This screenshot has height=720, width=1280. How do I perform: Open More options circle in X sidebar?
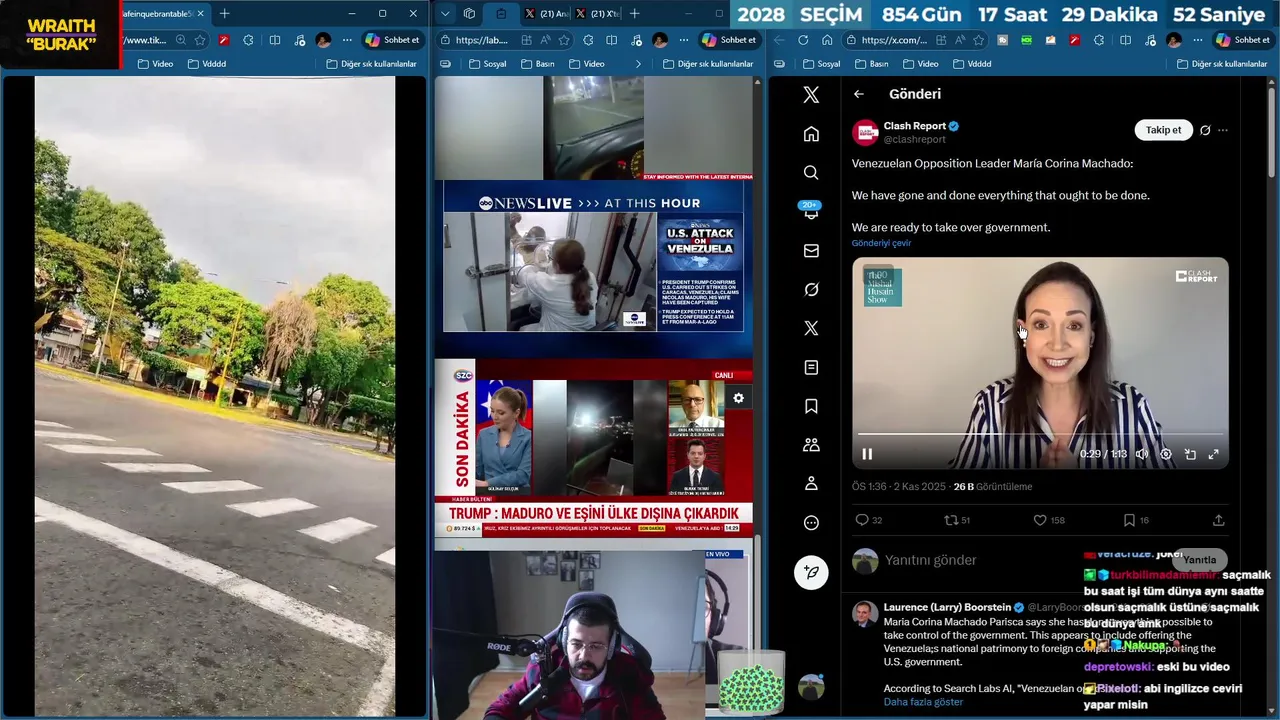811,523
